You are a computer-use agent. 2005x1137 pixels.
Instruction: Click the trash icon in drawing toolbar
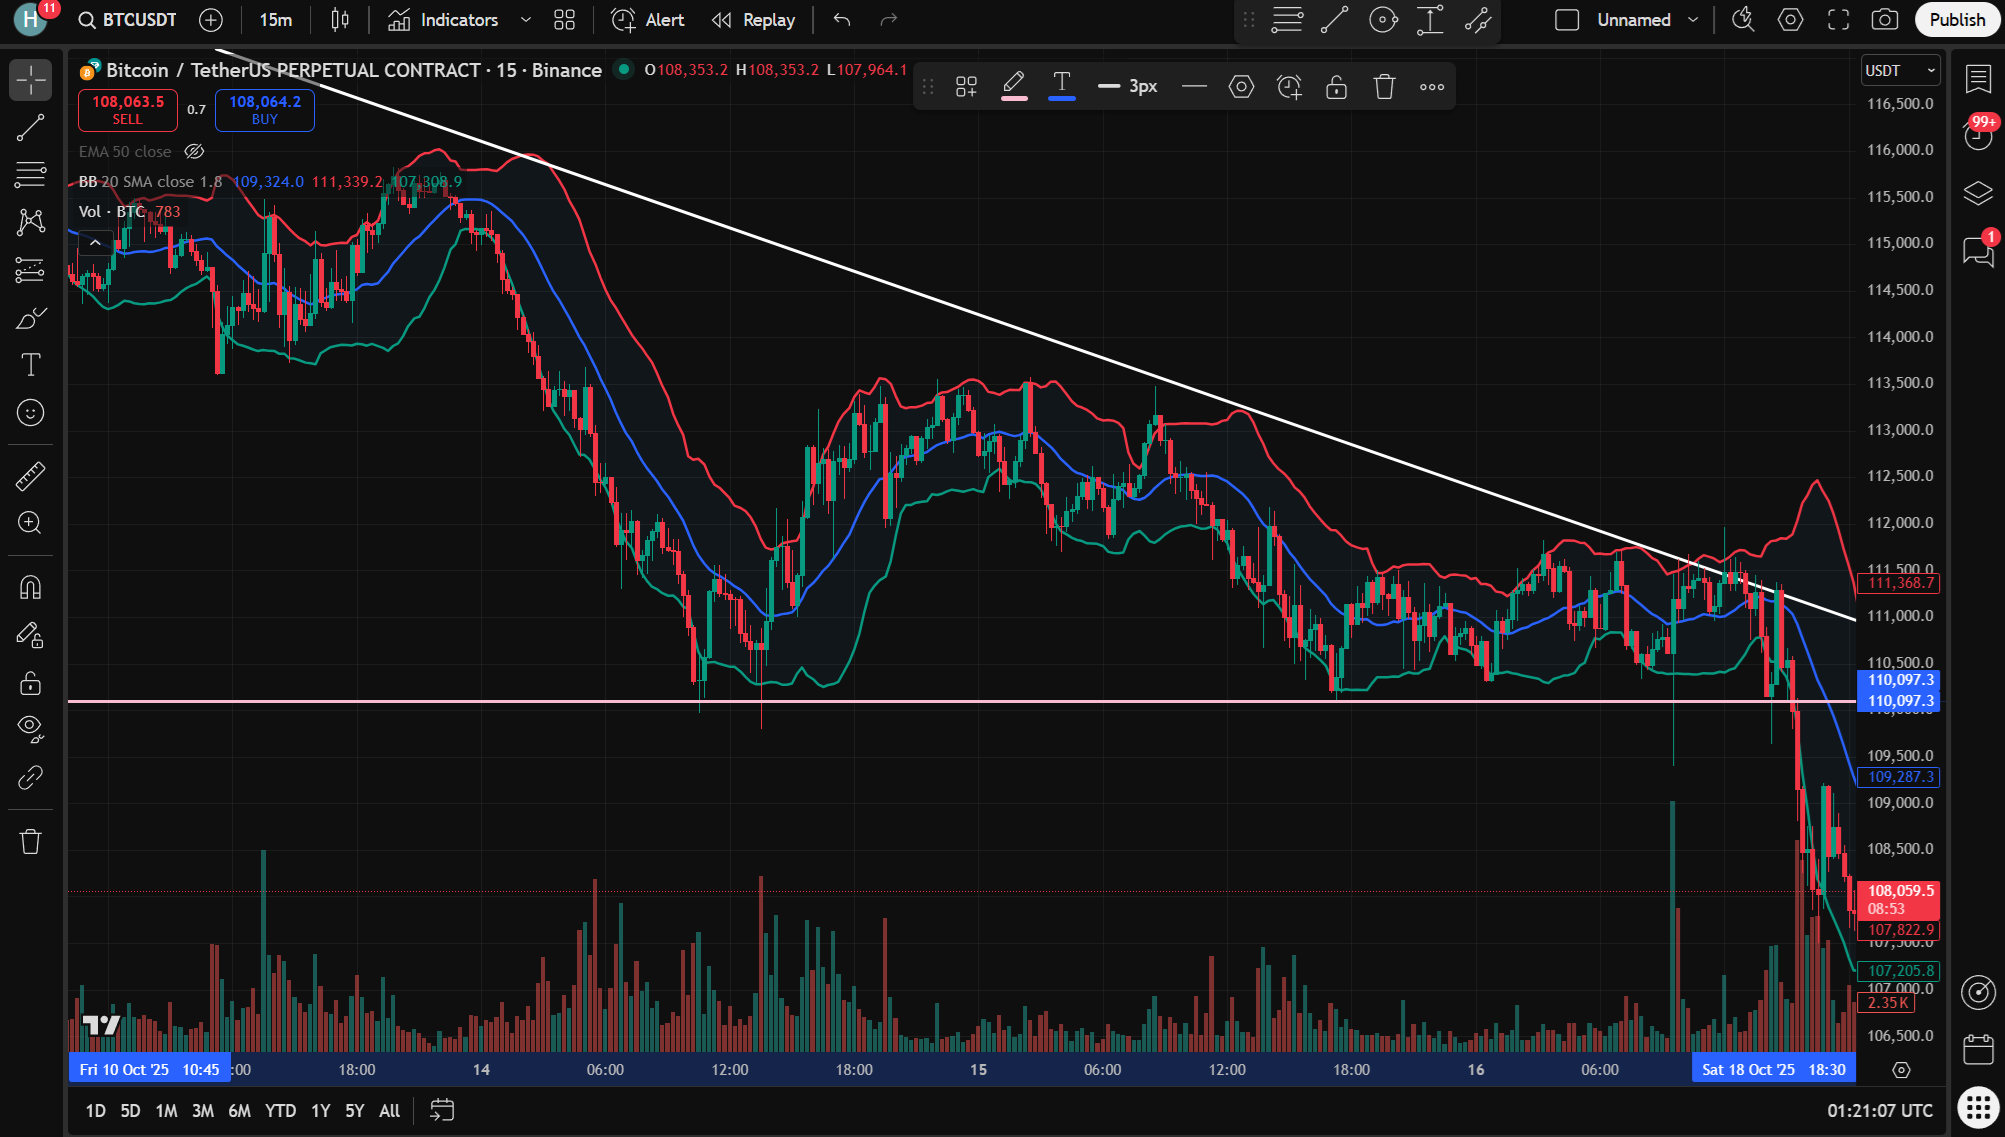pyautogui.click(x=1384, y=87)
